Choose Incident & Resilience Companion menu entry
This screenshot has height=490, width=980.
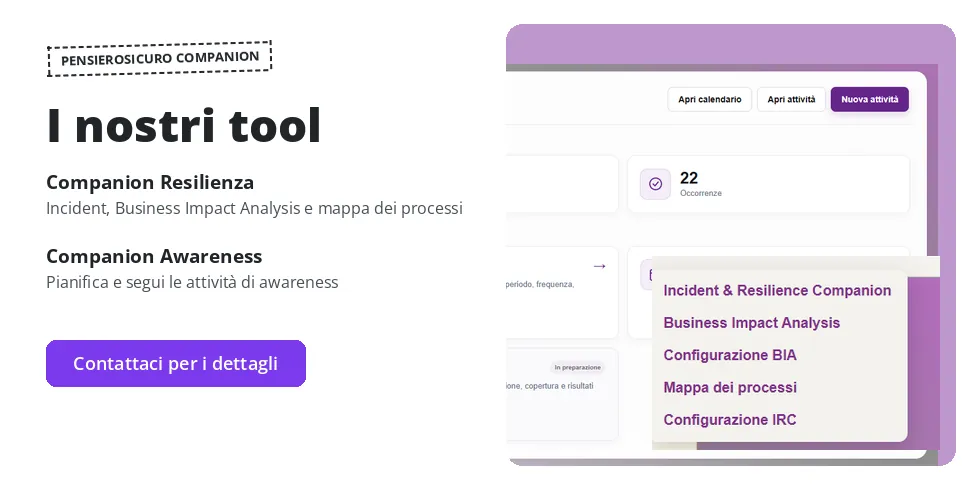pyautogui.click(x=777, y=291)
